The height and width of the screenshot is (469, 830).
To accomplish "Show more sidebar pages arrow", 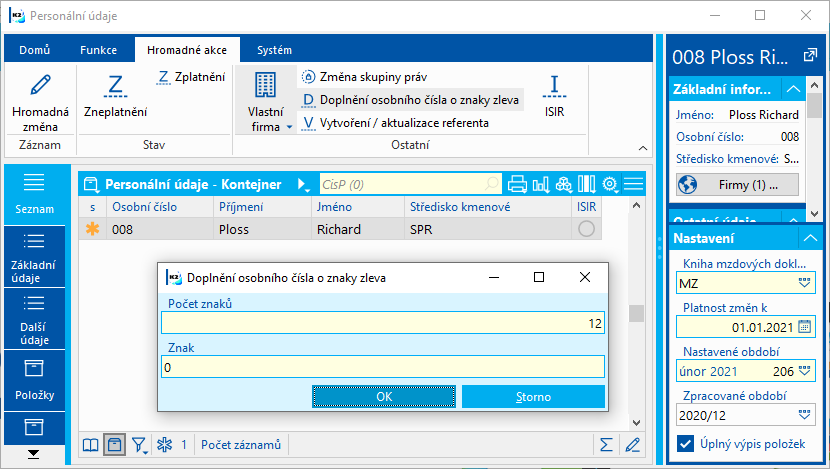I will point(33,454).
